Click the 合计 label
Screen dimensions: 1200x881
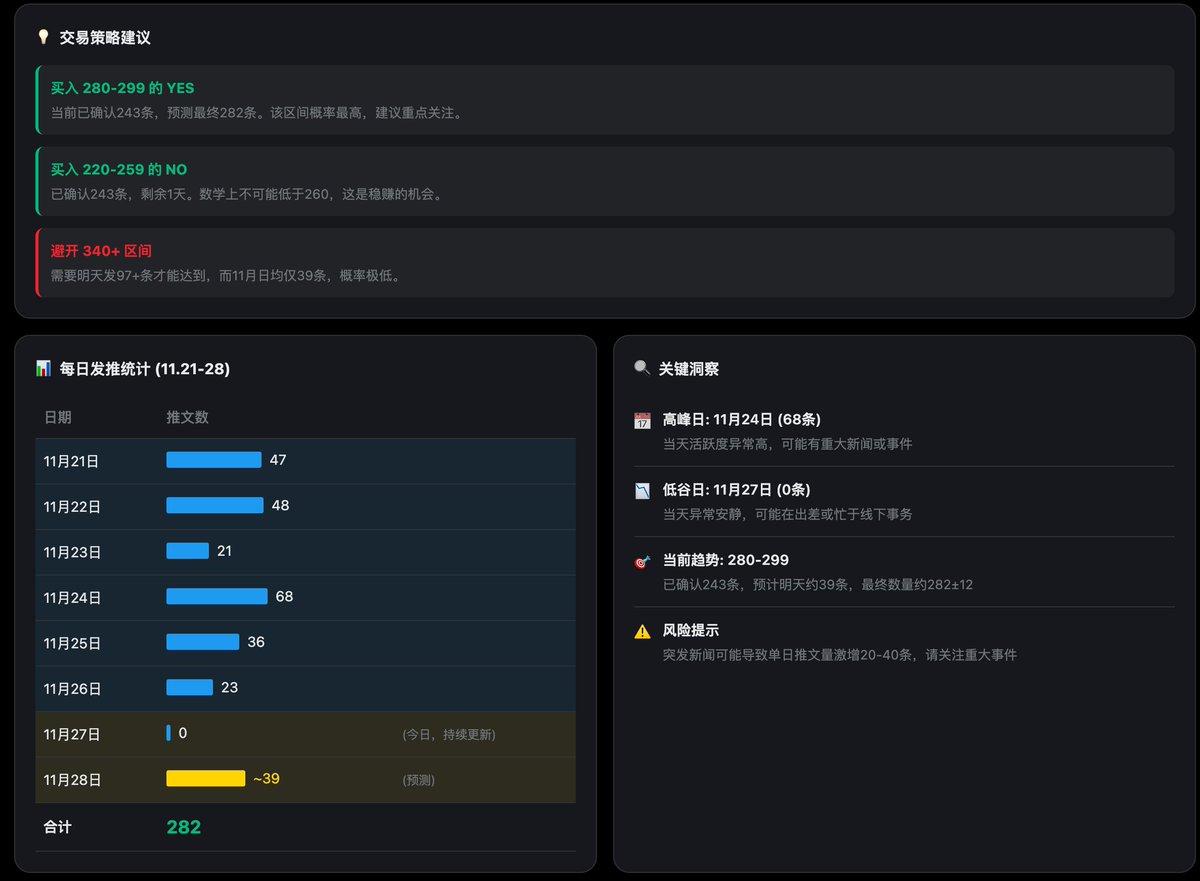point(58,827)
